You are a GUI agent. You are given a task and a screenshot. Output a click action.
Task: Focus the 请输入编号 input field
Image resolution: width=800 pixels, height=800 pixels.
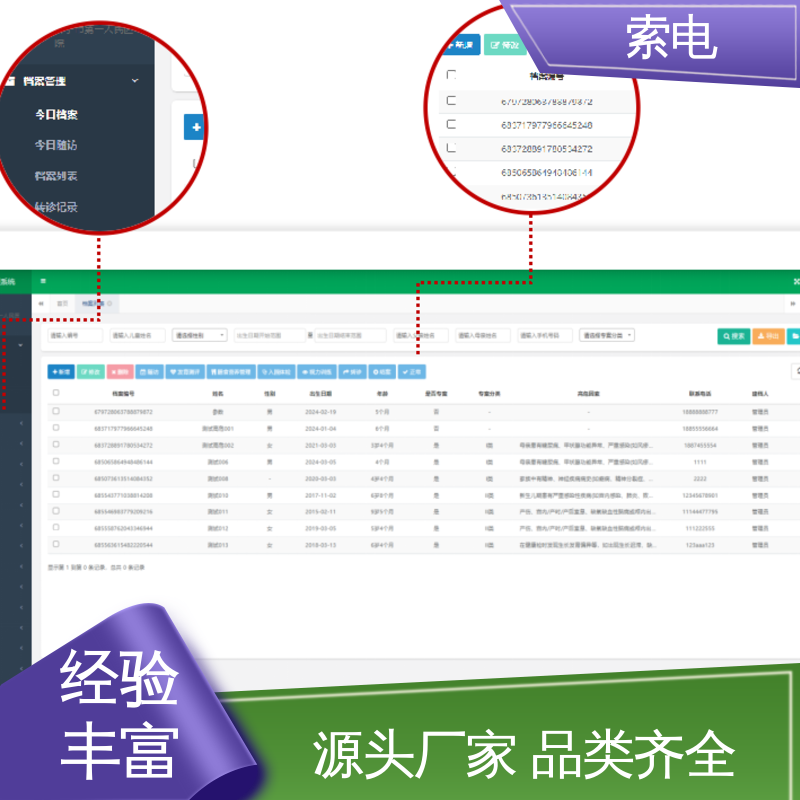(75, 335)
